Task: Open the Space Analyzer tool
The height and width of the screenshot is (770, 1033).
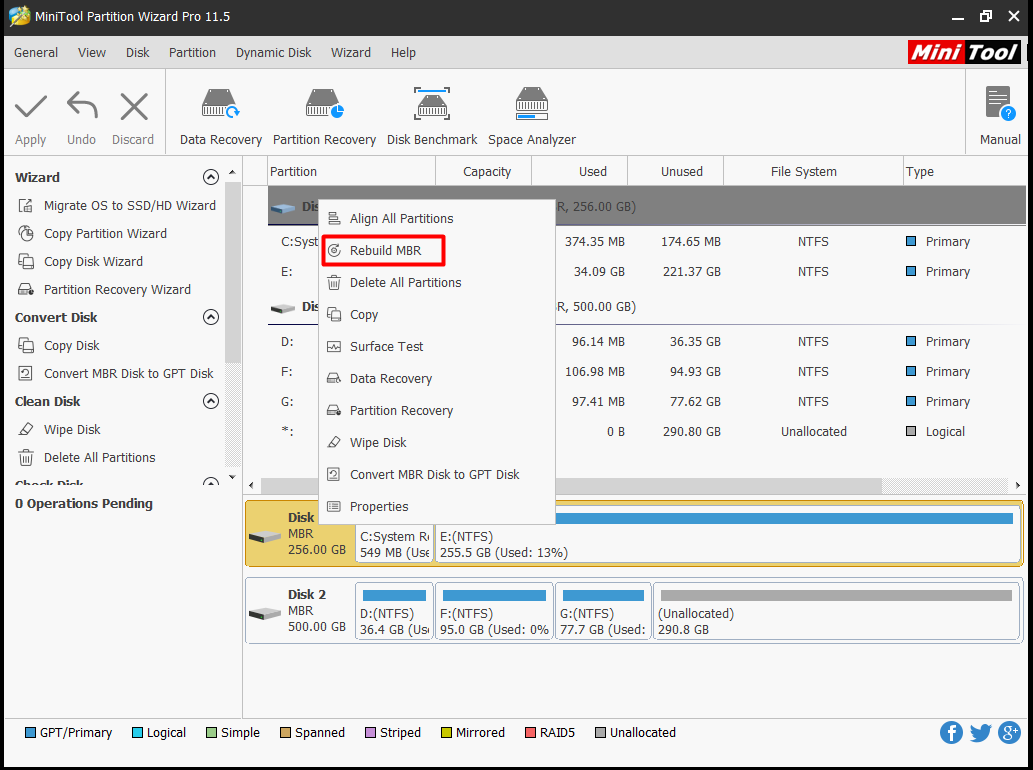Action: 531,116
